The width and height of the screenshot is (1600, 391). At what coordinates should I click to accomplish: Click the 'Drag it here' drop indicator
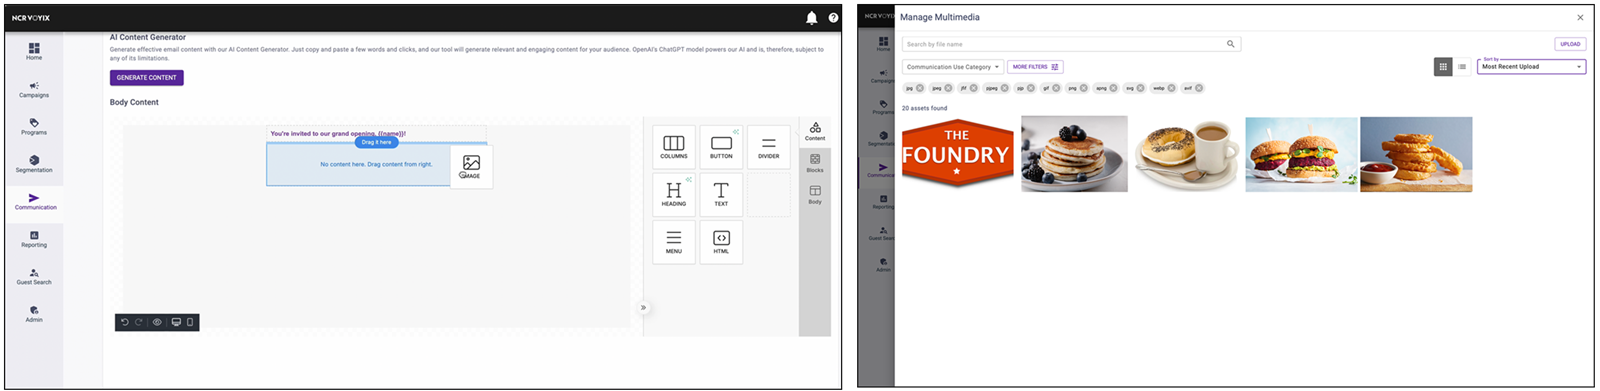coord(376,142)
